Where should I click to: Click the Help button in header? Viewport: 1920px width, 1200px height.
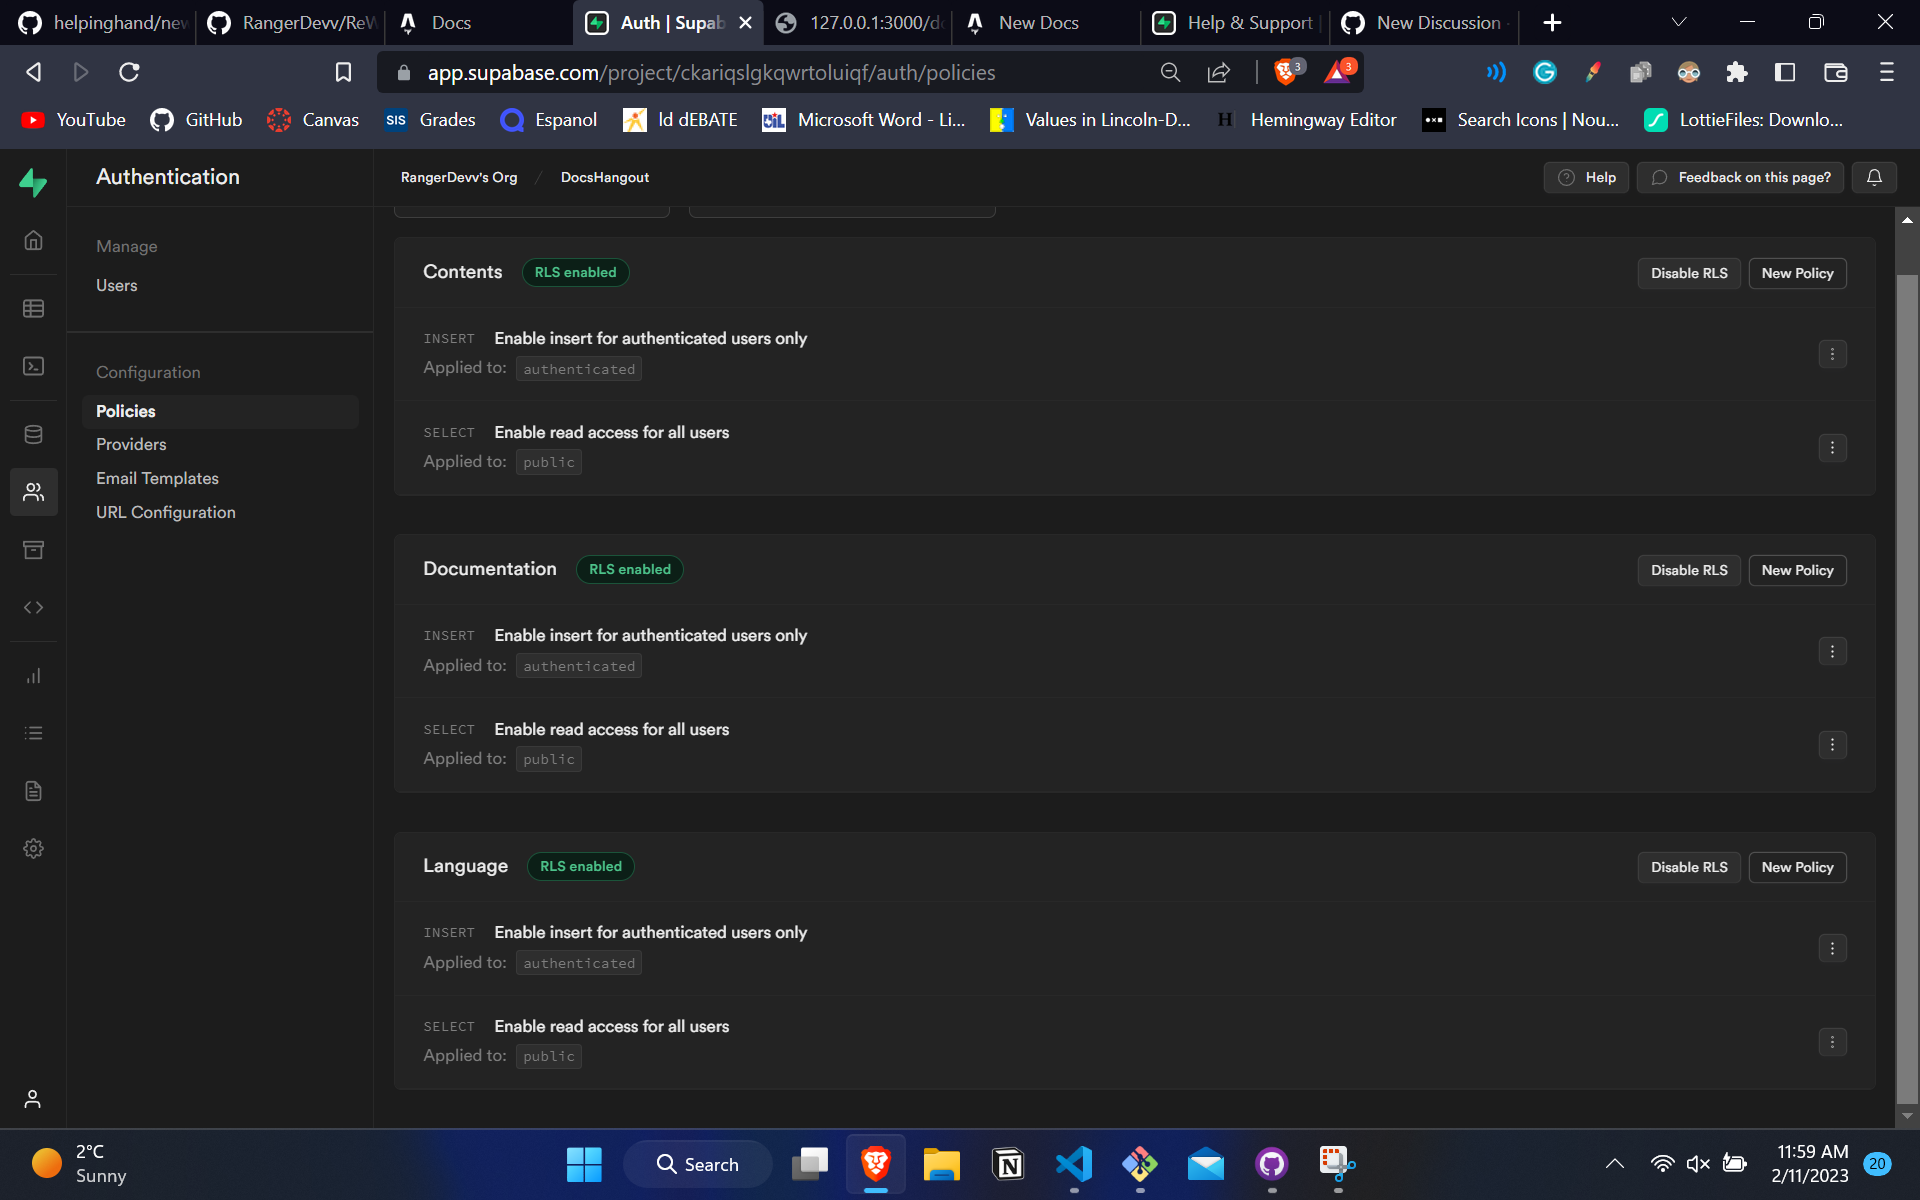pyautogui.click(x=1586, y=177)
